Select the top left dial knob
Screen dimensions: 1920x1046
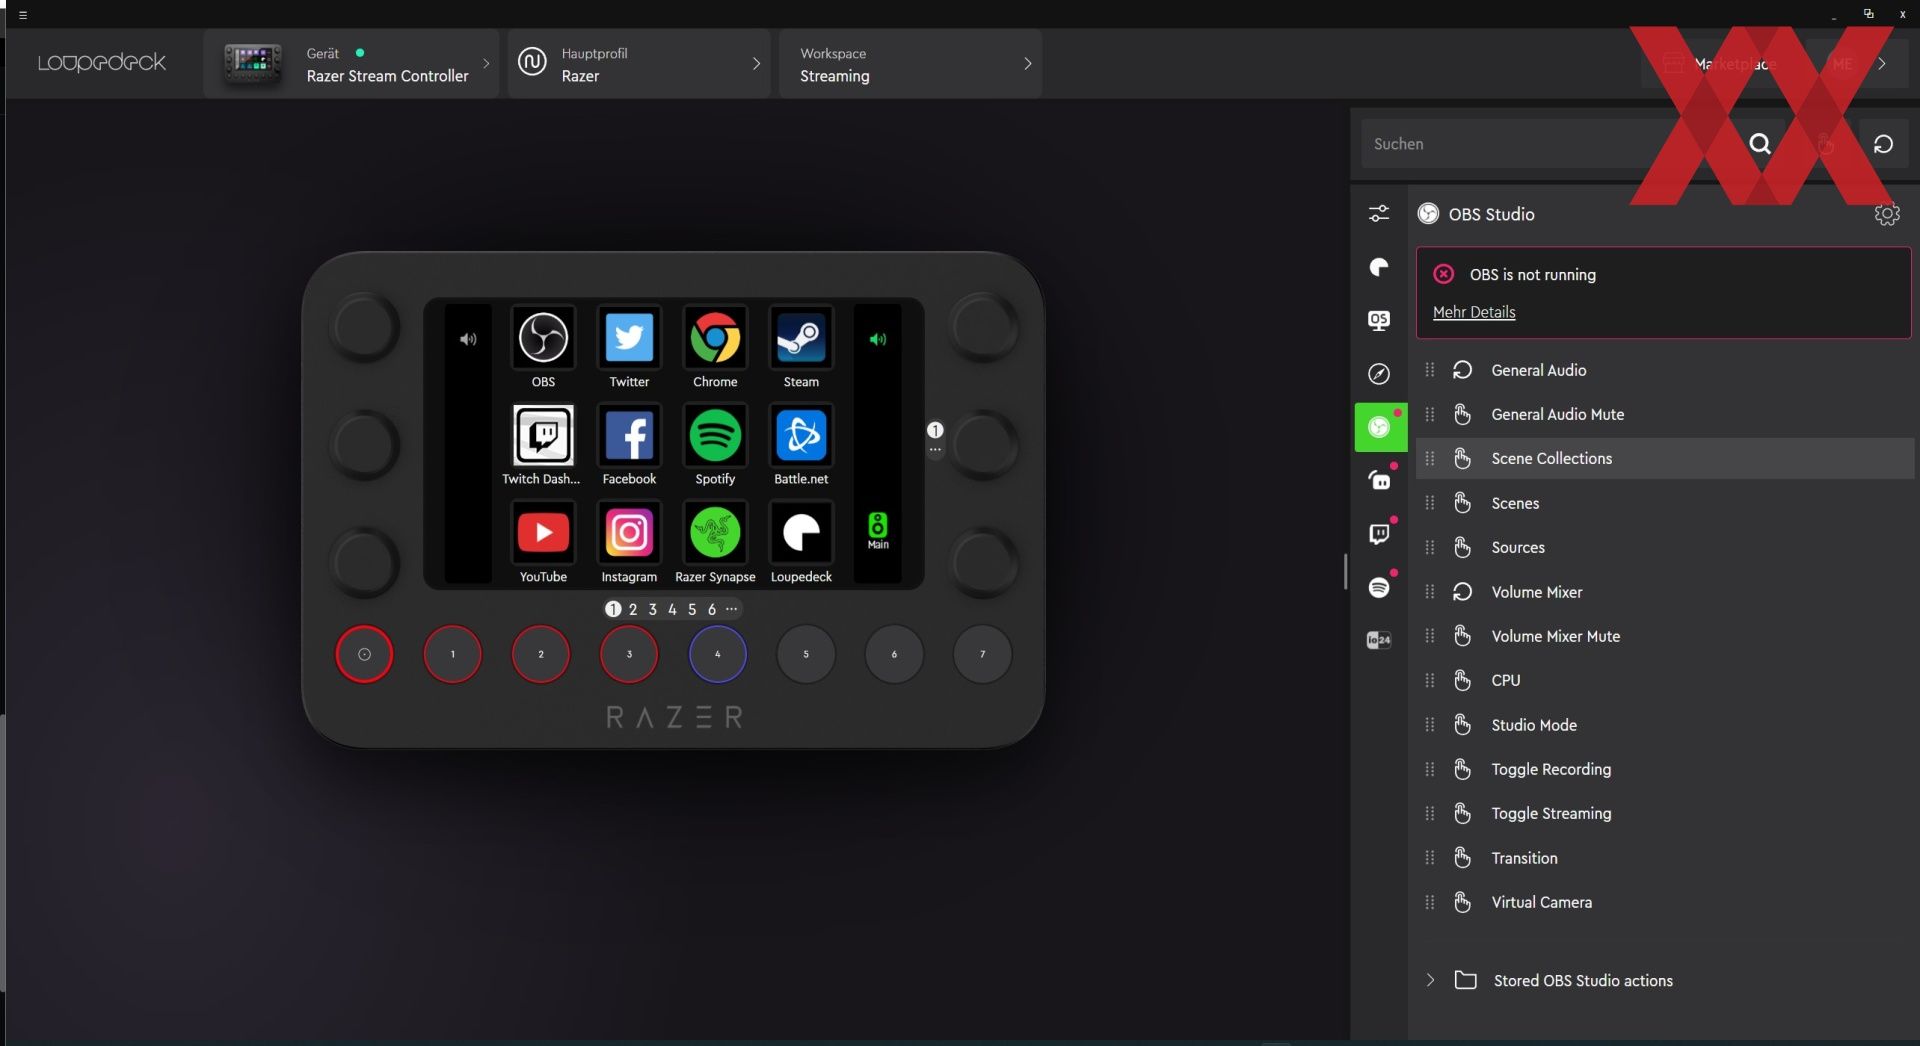(365, 327)
